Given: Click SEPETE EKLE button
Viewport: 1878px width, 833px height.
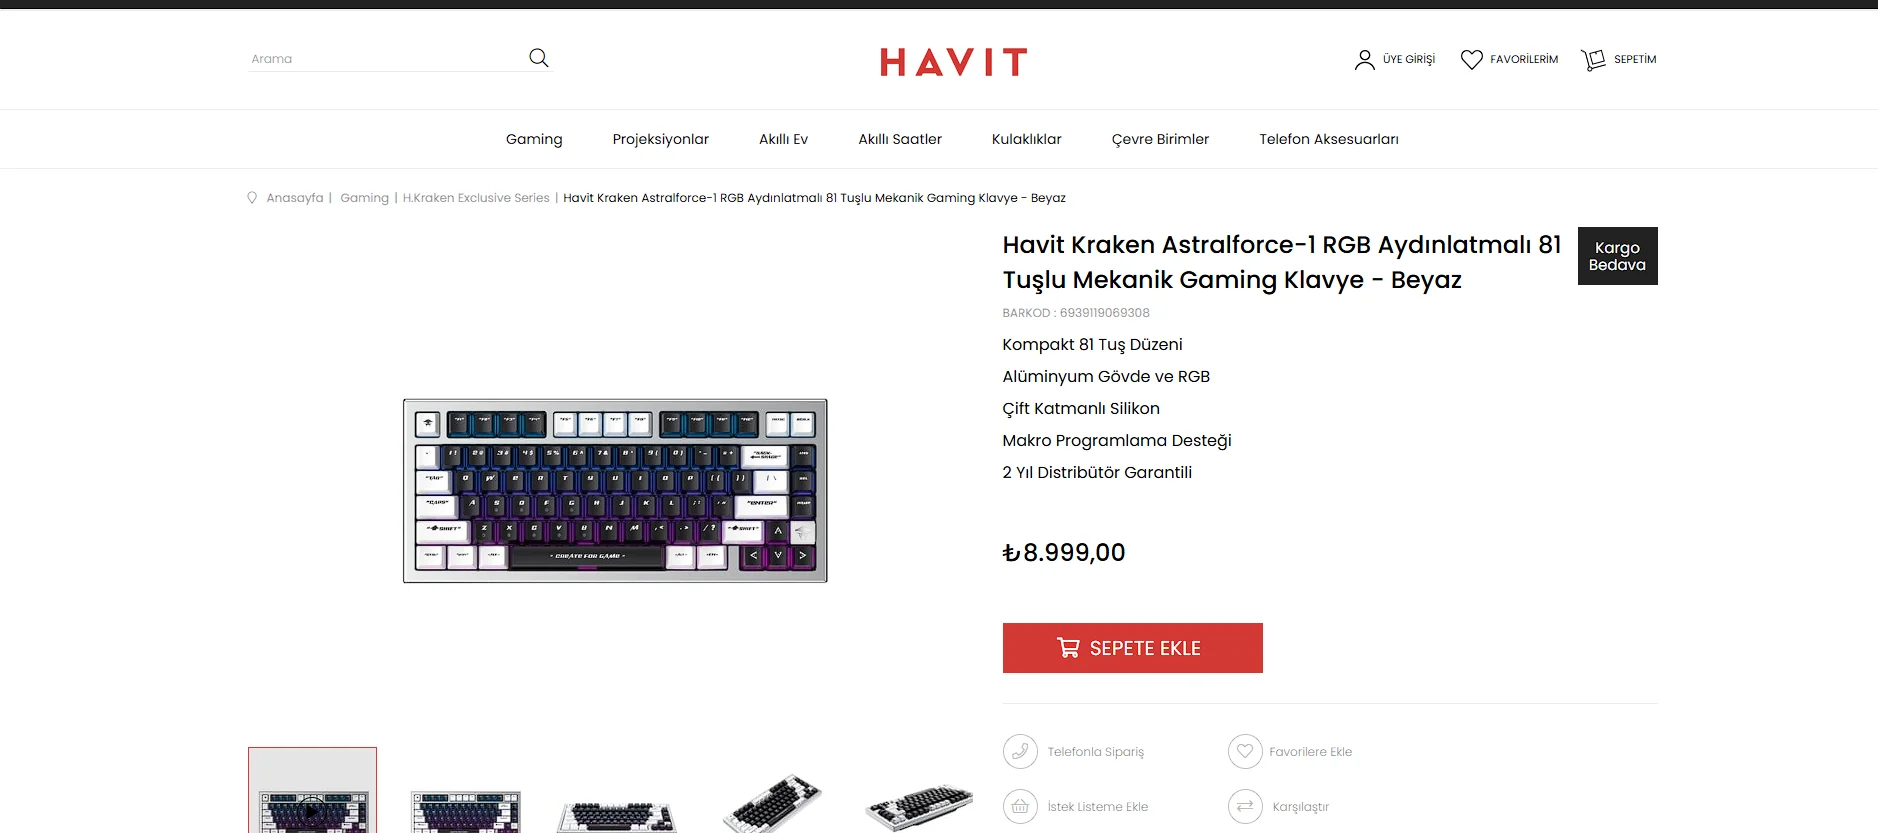Looking at the screenshot, I should click(x=1132, y=648).
